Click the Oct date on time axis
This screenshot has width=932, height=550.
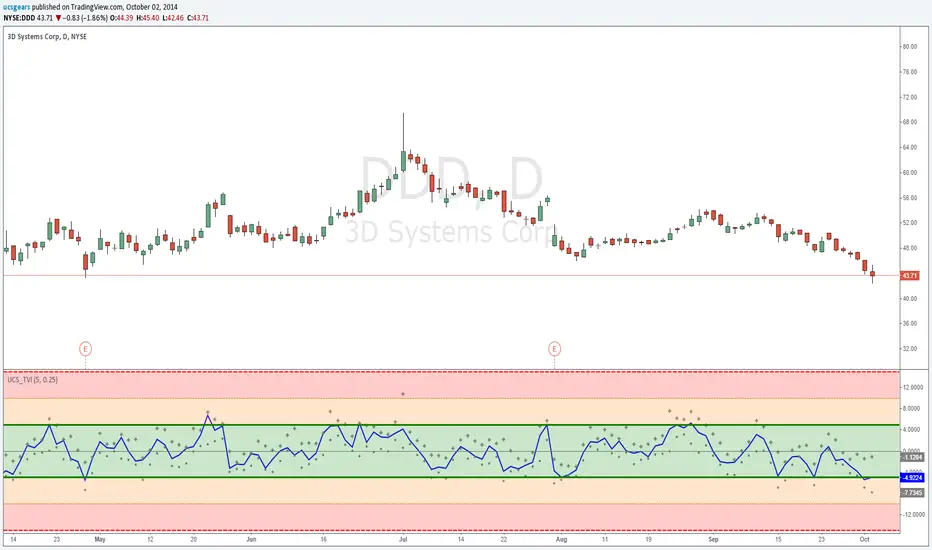click(x=865, y=539)
